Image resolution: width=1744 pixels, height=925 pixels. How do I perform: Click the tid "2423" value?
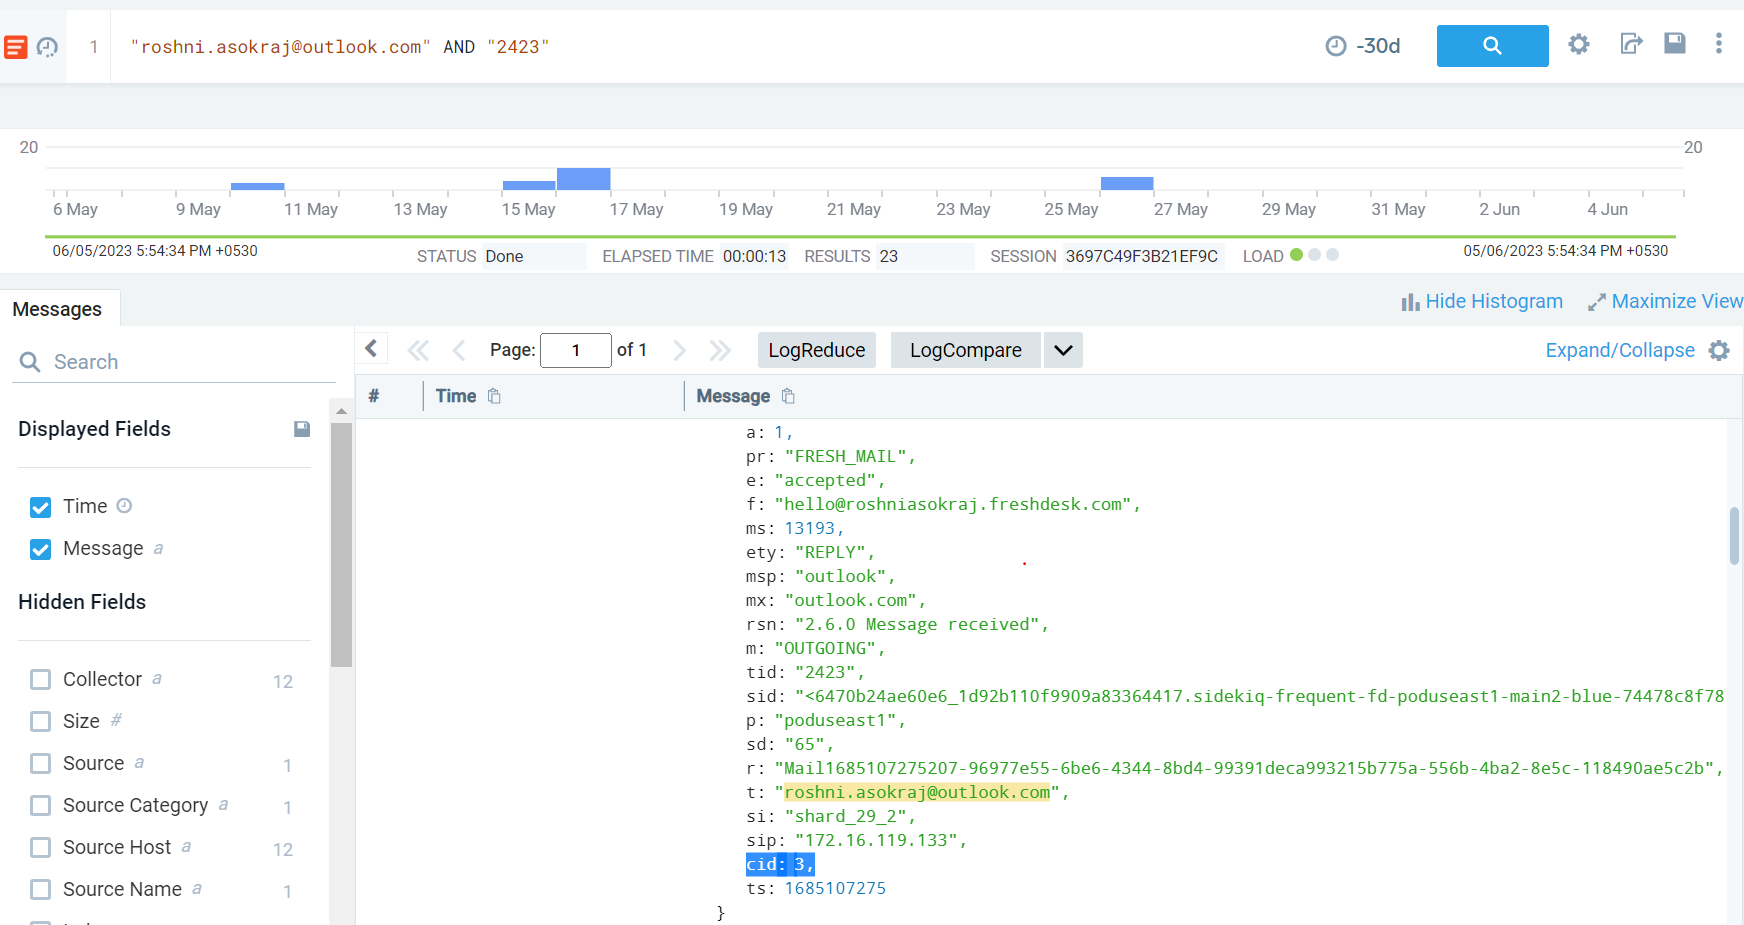[x=825, y=672]
